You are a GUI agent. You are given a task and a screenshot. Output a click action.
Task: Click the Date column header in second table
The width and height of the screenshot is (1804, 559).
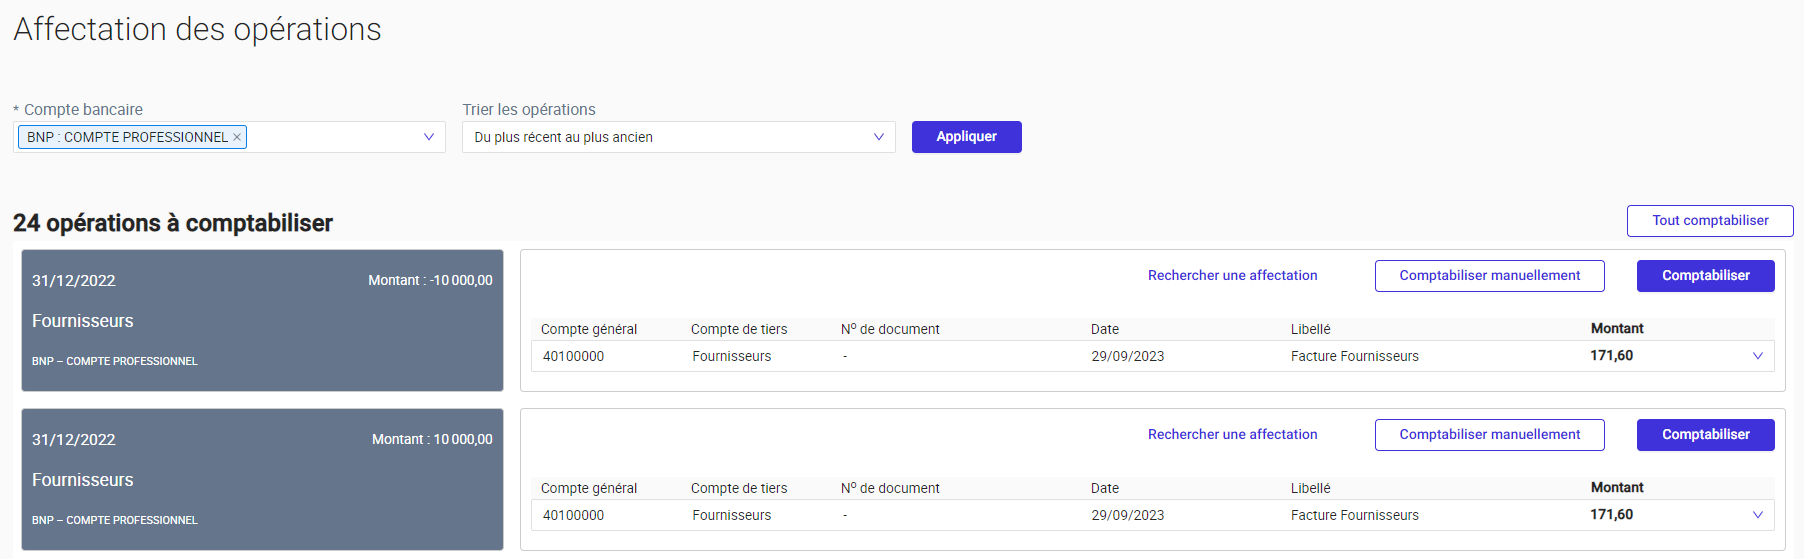[x=1105, y=488]
